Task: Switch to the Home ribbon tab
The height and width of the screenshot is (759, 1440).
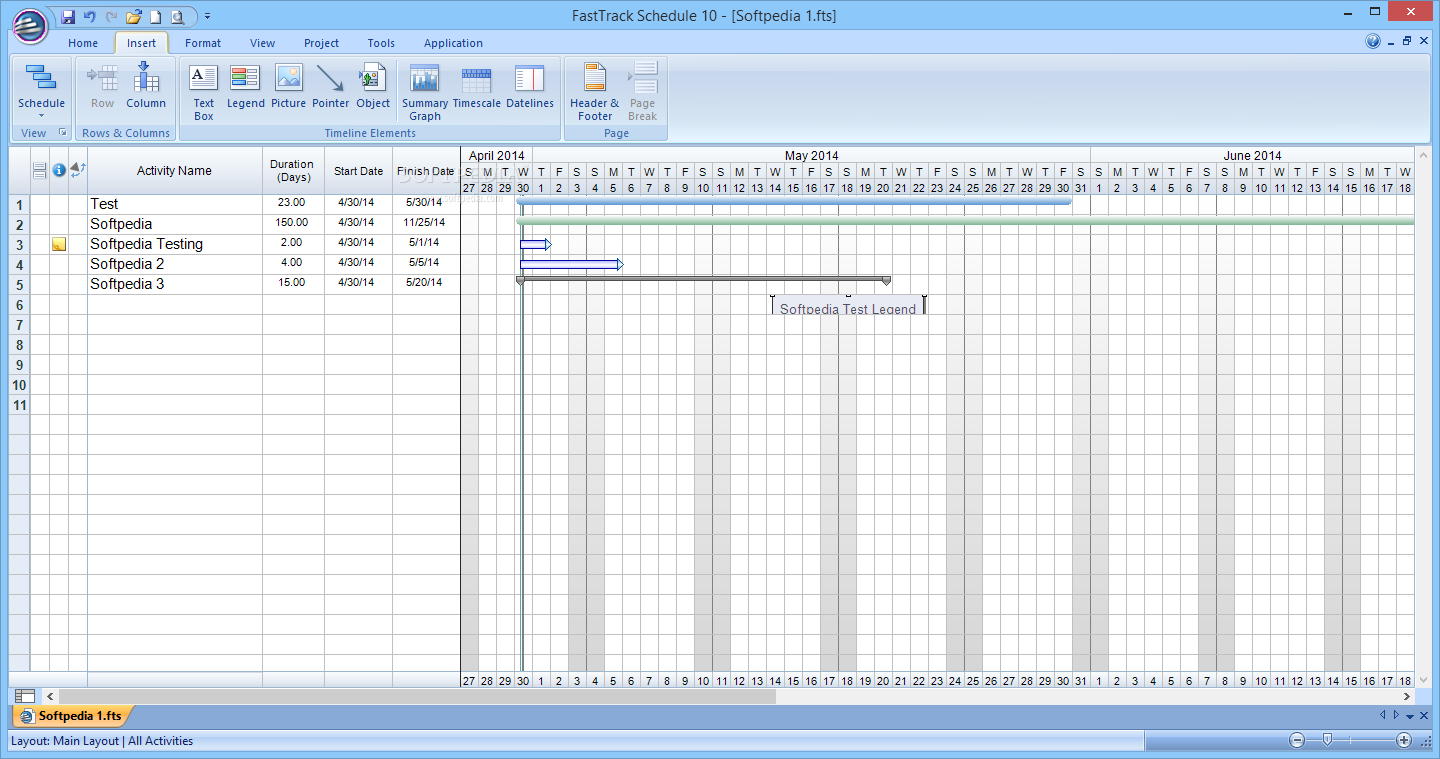Action: (83, 43)
